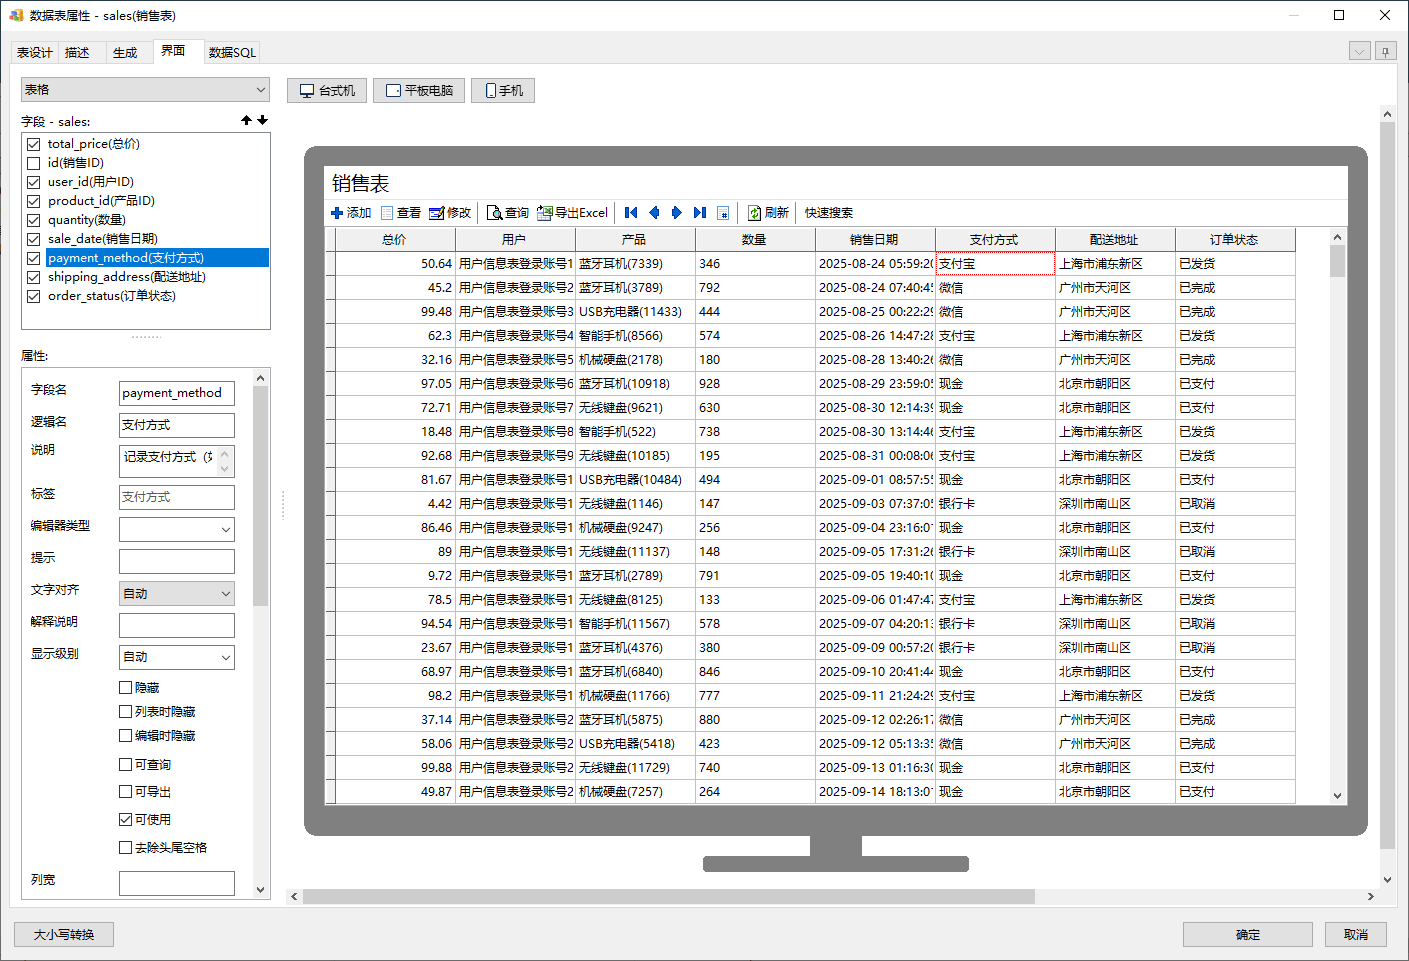Go to next record arrow icon
This screenshot has height=961, width=1409.
[677, 213]
